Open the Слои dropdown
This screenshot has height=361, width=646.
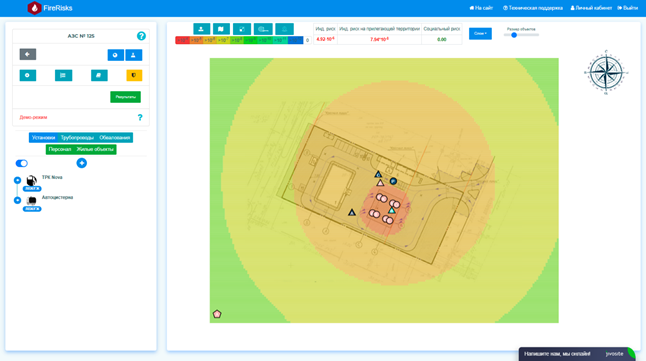[480, 33]
